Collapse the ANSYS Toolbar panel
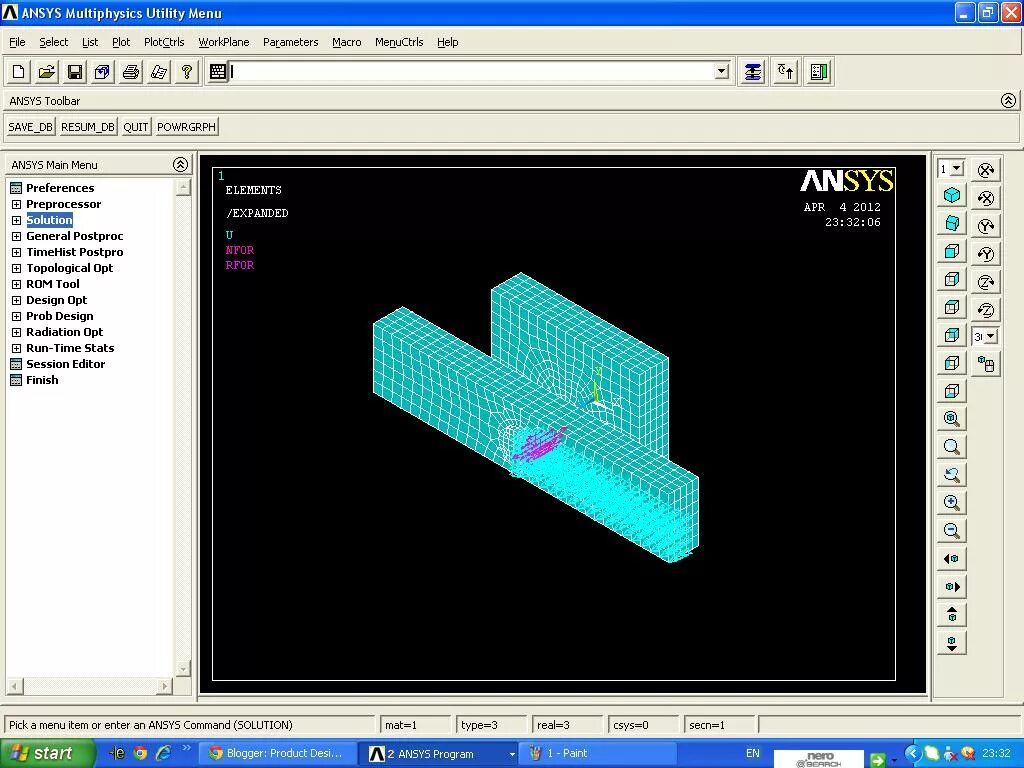Screen dimensions: 1024x768 tap(1008, 100)
